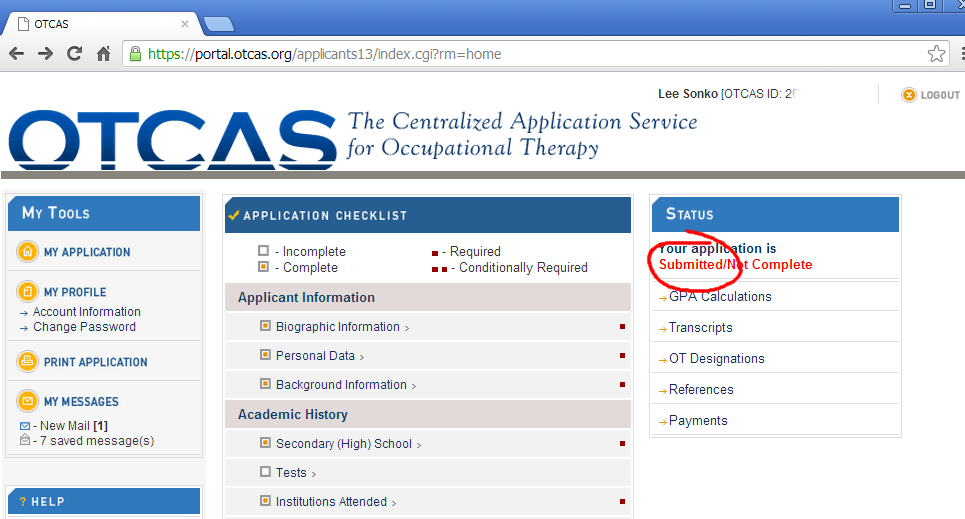Screen dimensions: 965x519
Task: Click the Academic History section header
Action: pos(428,414)
